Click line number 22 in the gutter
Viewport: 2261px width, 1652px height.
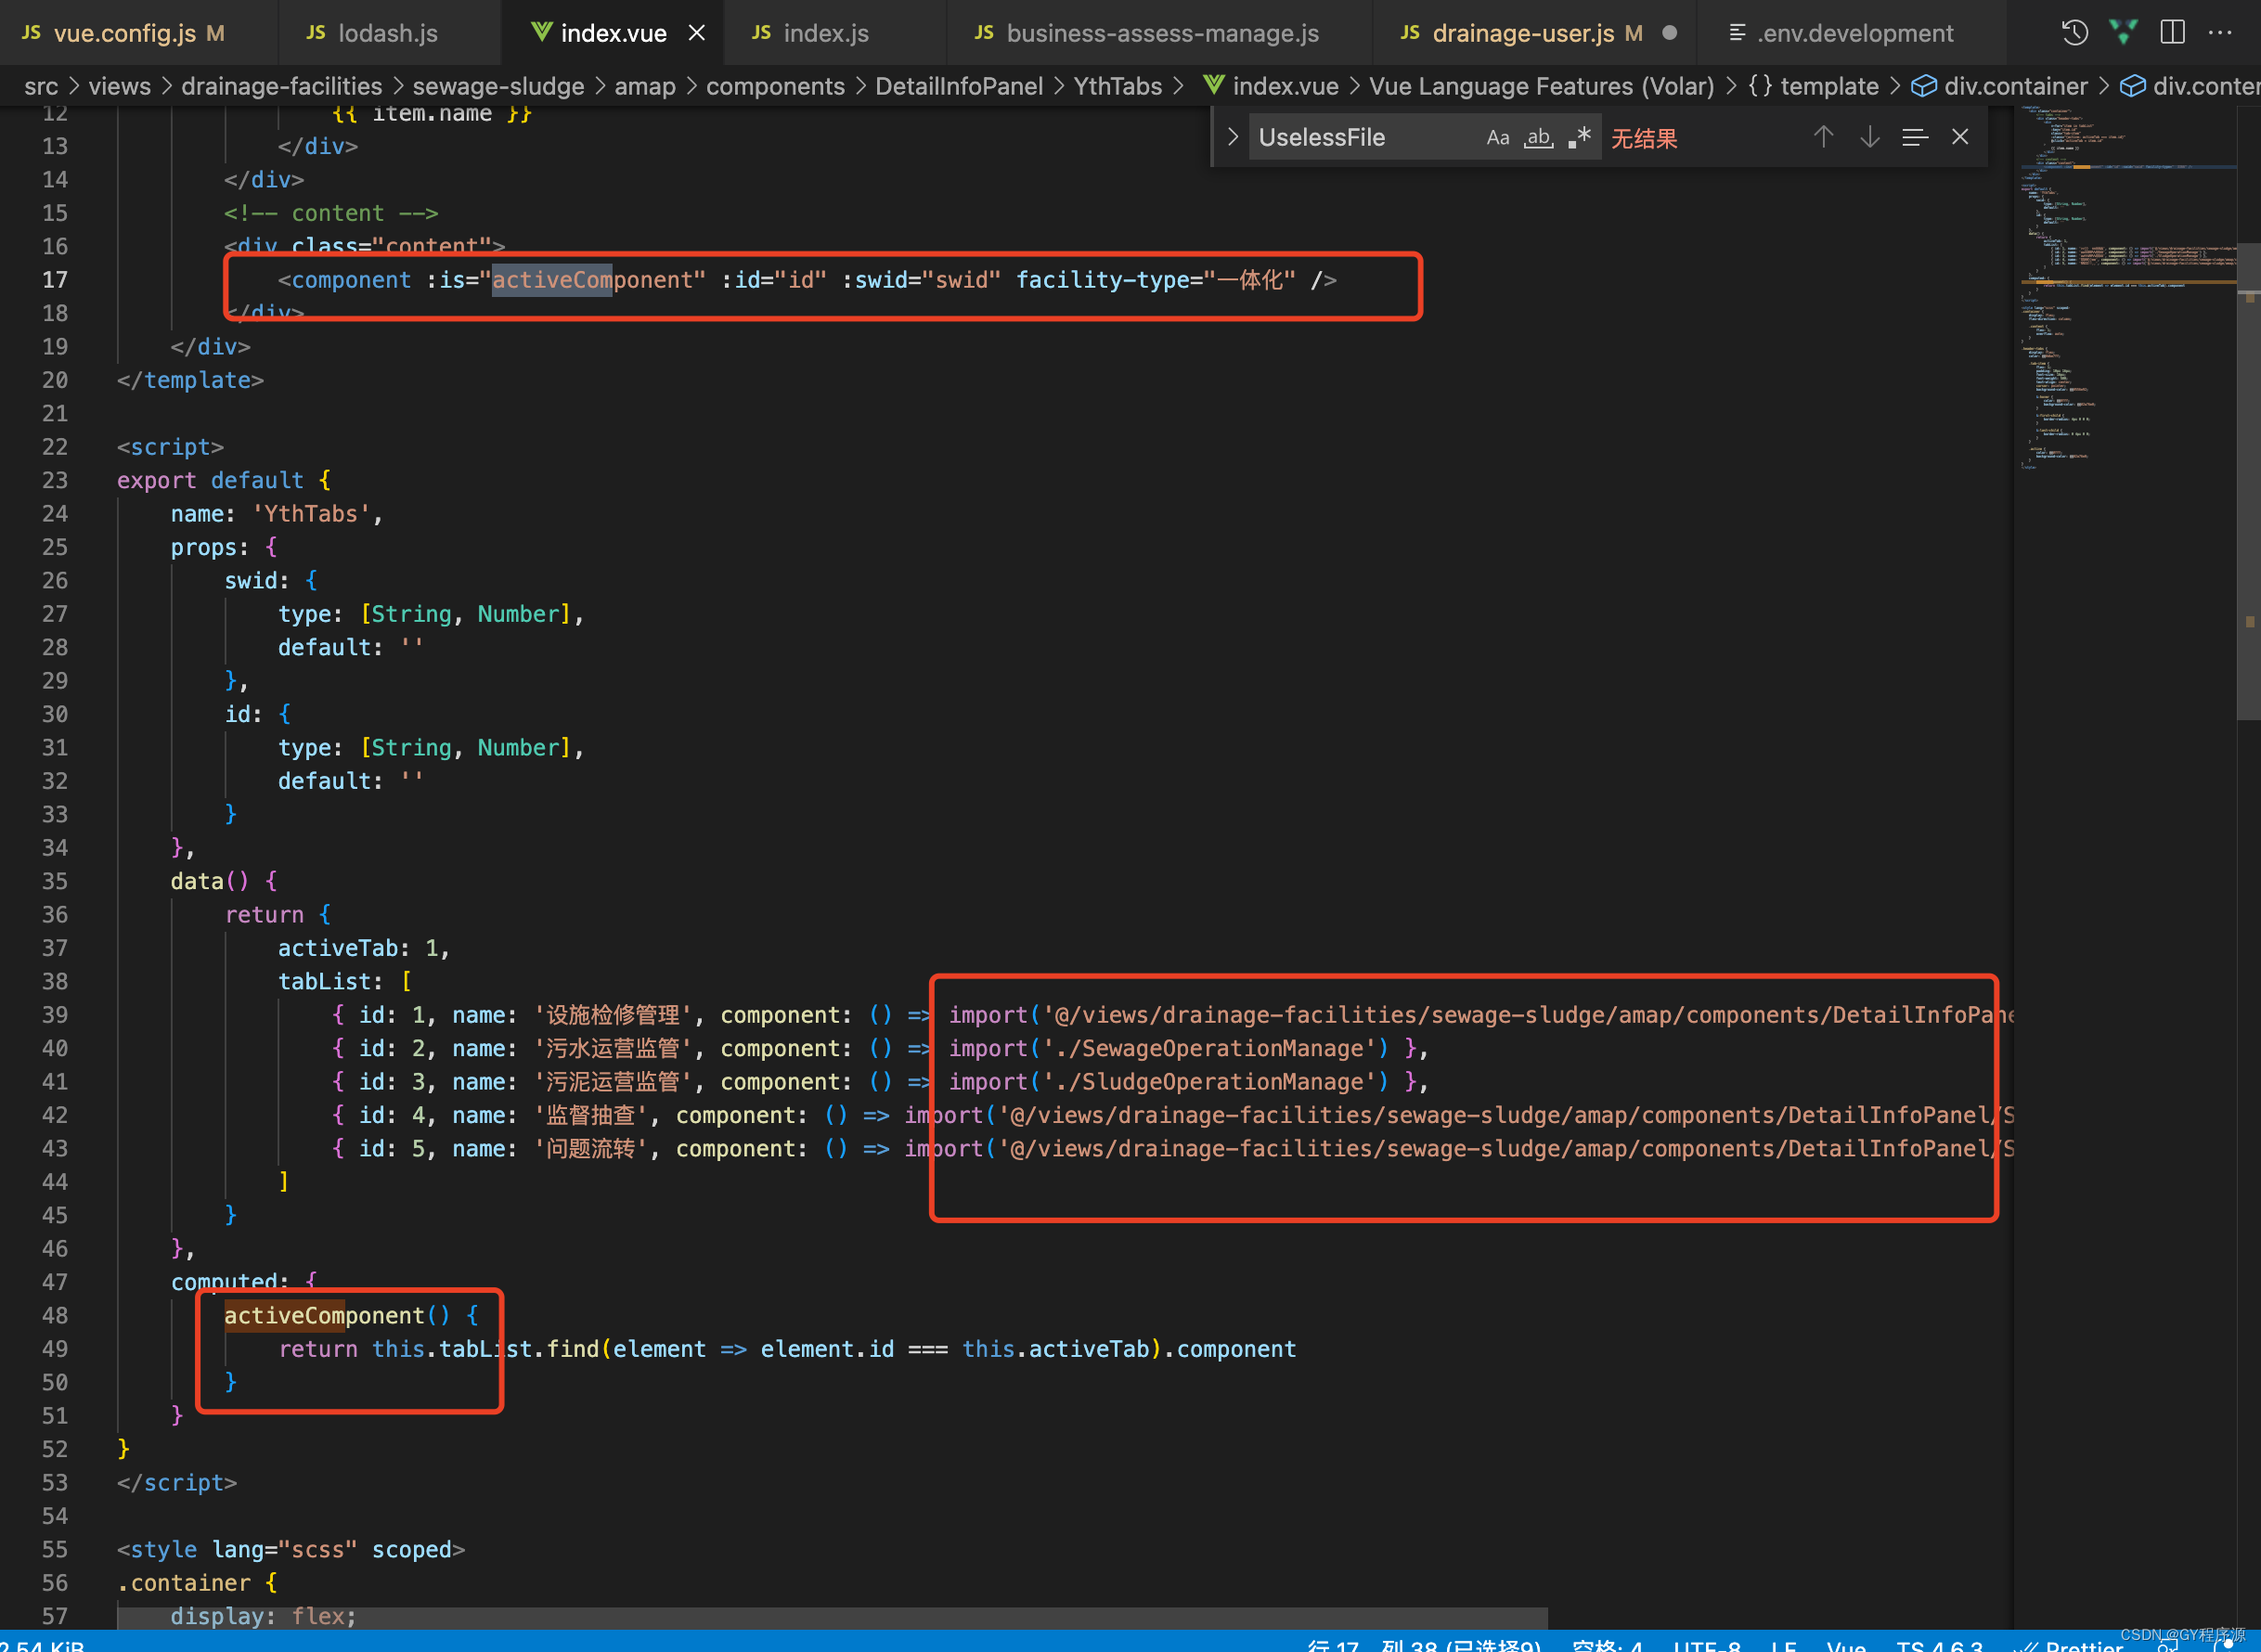click(55, 447)
